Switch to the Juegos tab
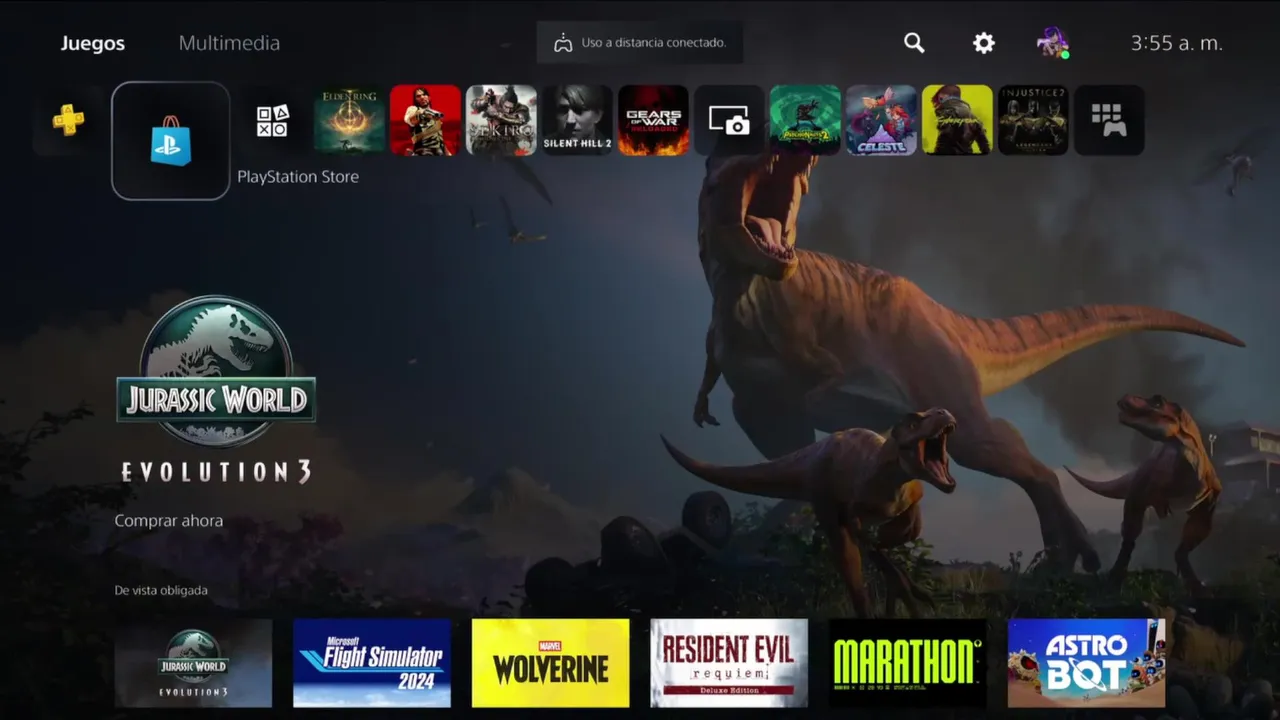Screen dimensions: 1280x720 click(92, 43)
